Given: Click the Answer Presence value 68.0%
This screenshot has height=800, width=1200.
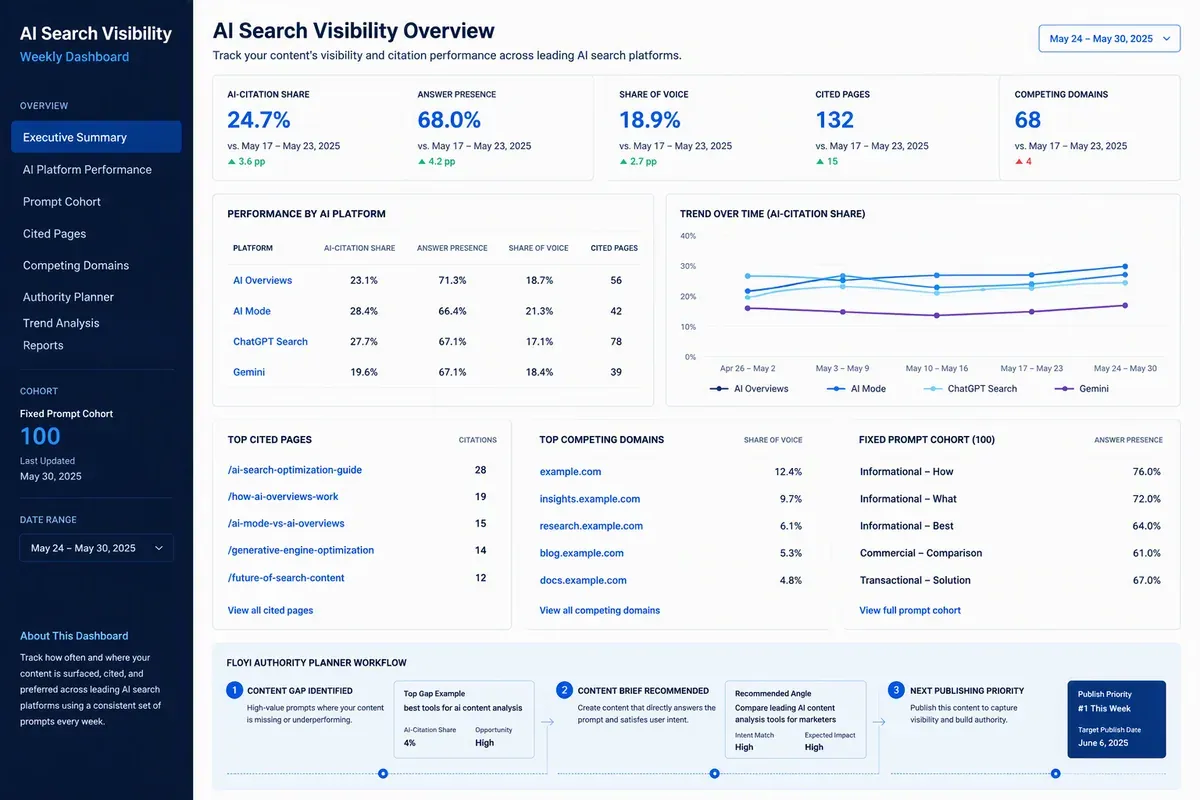Looking at the screenshot, I should 449,120.
